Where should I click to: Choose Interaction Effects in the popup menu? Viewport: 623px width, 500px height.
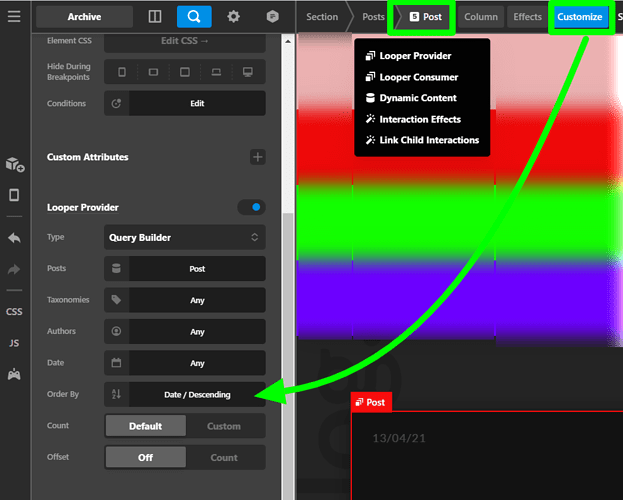pyautogui.click(x=413, y=119)
